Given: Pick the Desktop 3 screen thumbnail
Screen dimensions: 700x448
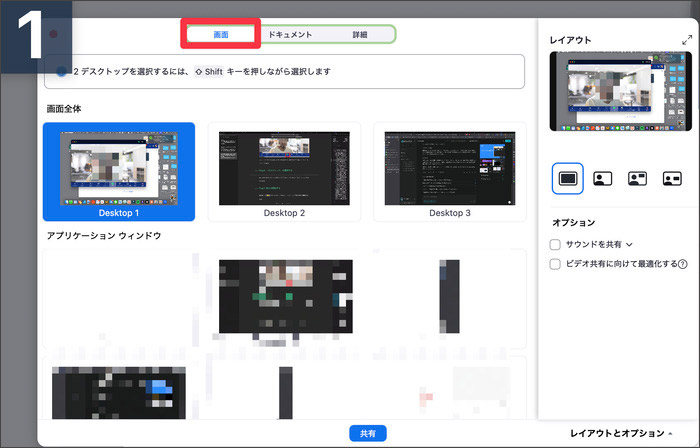Looking at the screenshot, I should (450, 172).
